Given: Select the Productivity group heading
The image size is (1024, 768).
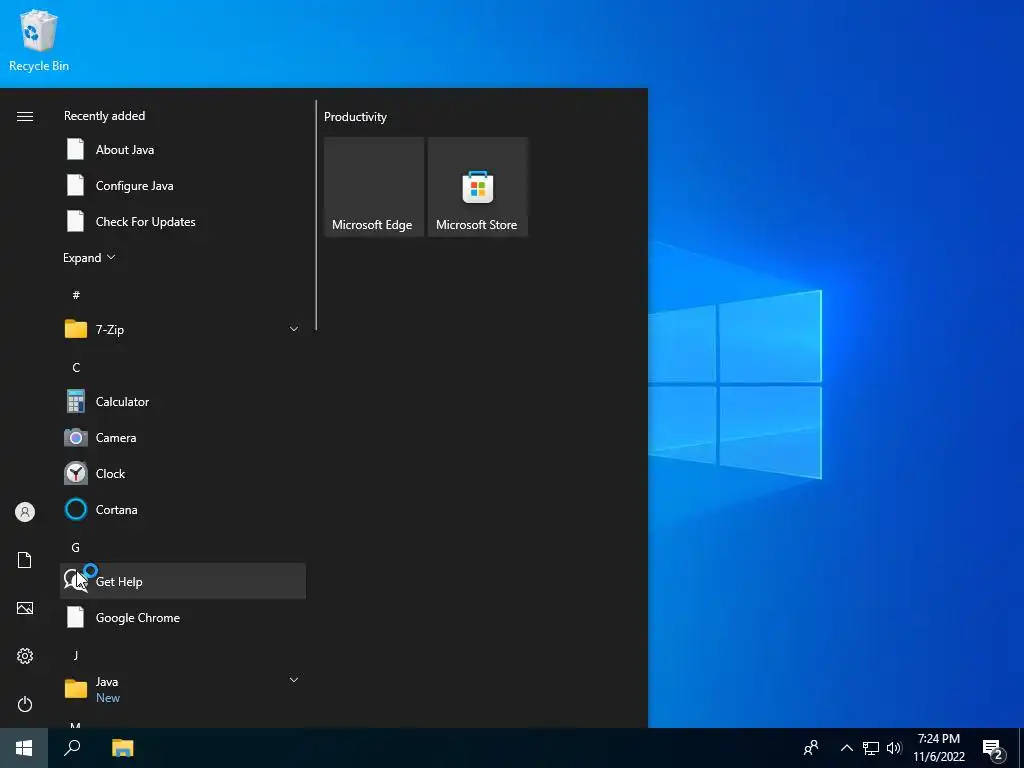Looking at the screenshot, I should coord(355,117).
